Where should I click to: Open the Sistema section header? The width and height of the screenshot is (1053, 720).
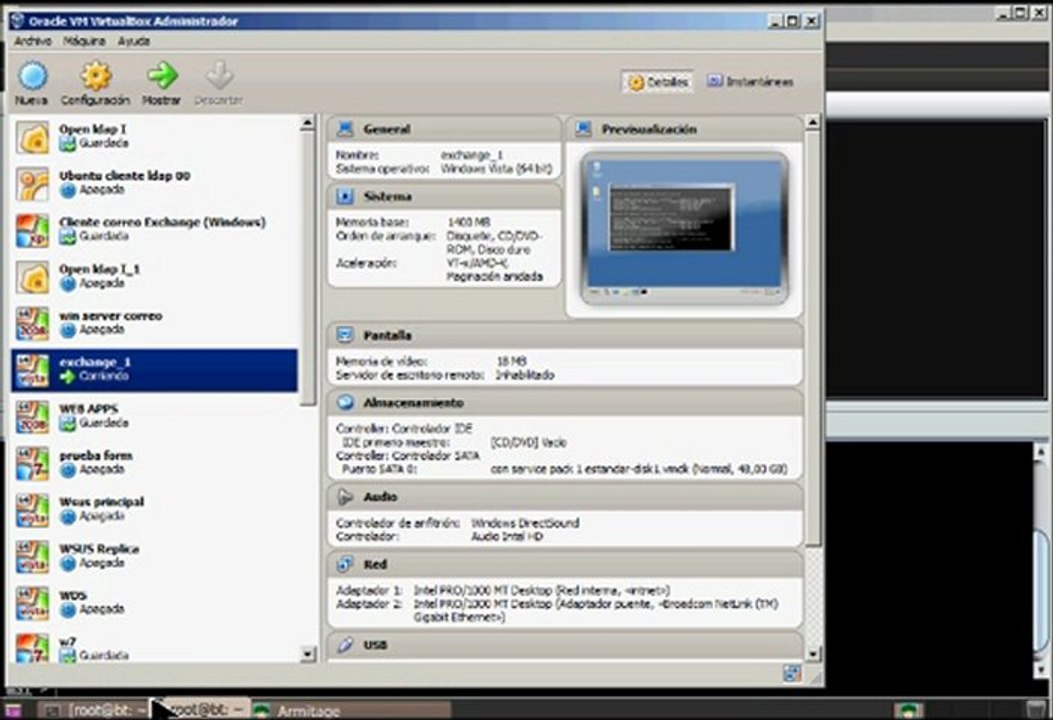coord(445,196)
